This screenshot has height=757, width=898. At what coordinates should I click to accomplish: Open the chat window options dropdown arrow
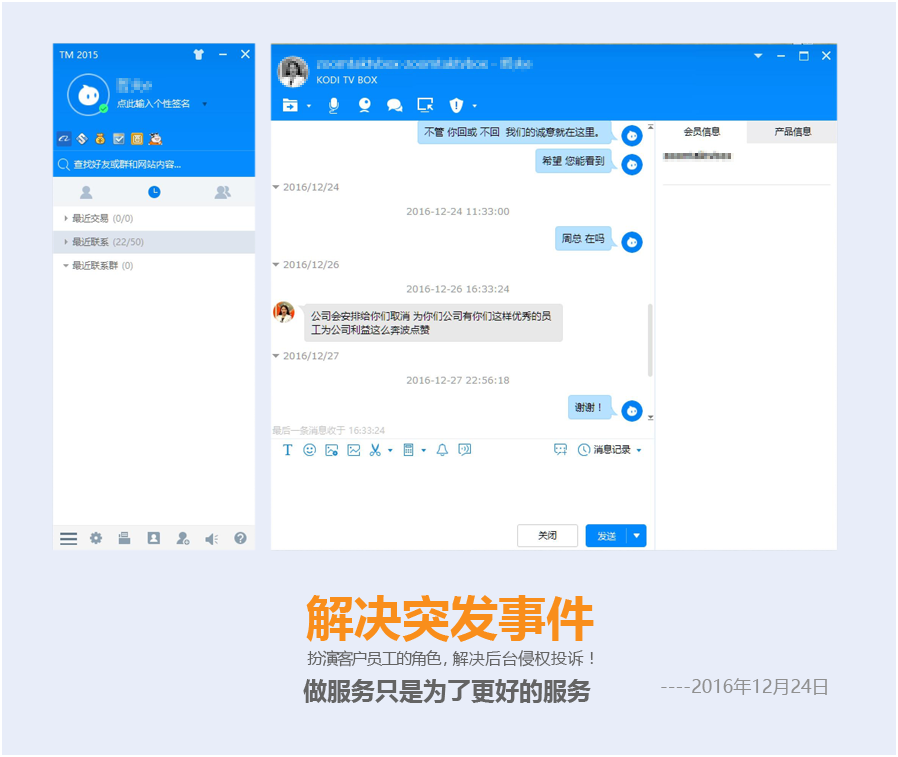coord(758,56)
